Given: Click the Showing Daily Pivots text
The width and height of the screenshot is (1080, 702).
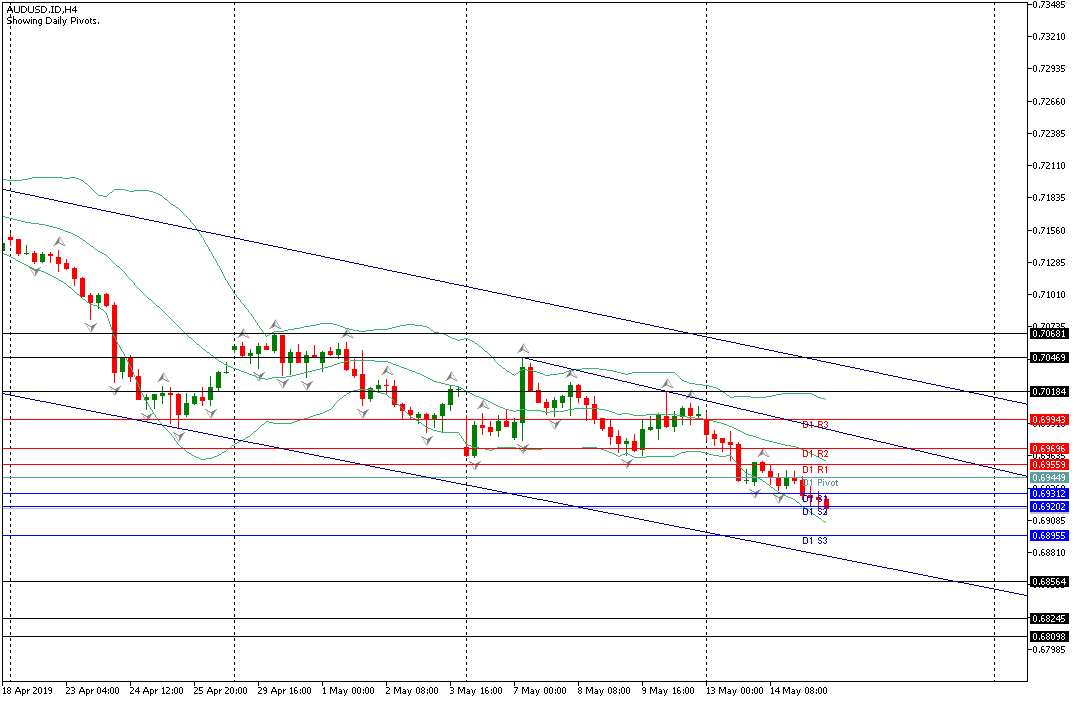Looking at the screenshot, I should click(53, 20).
